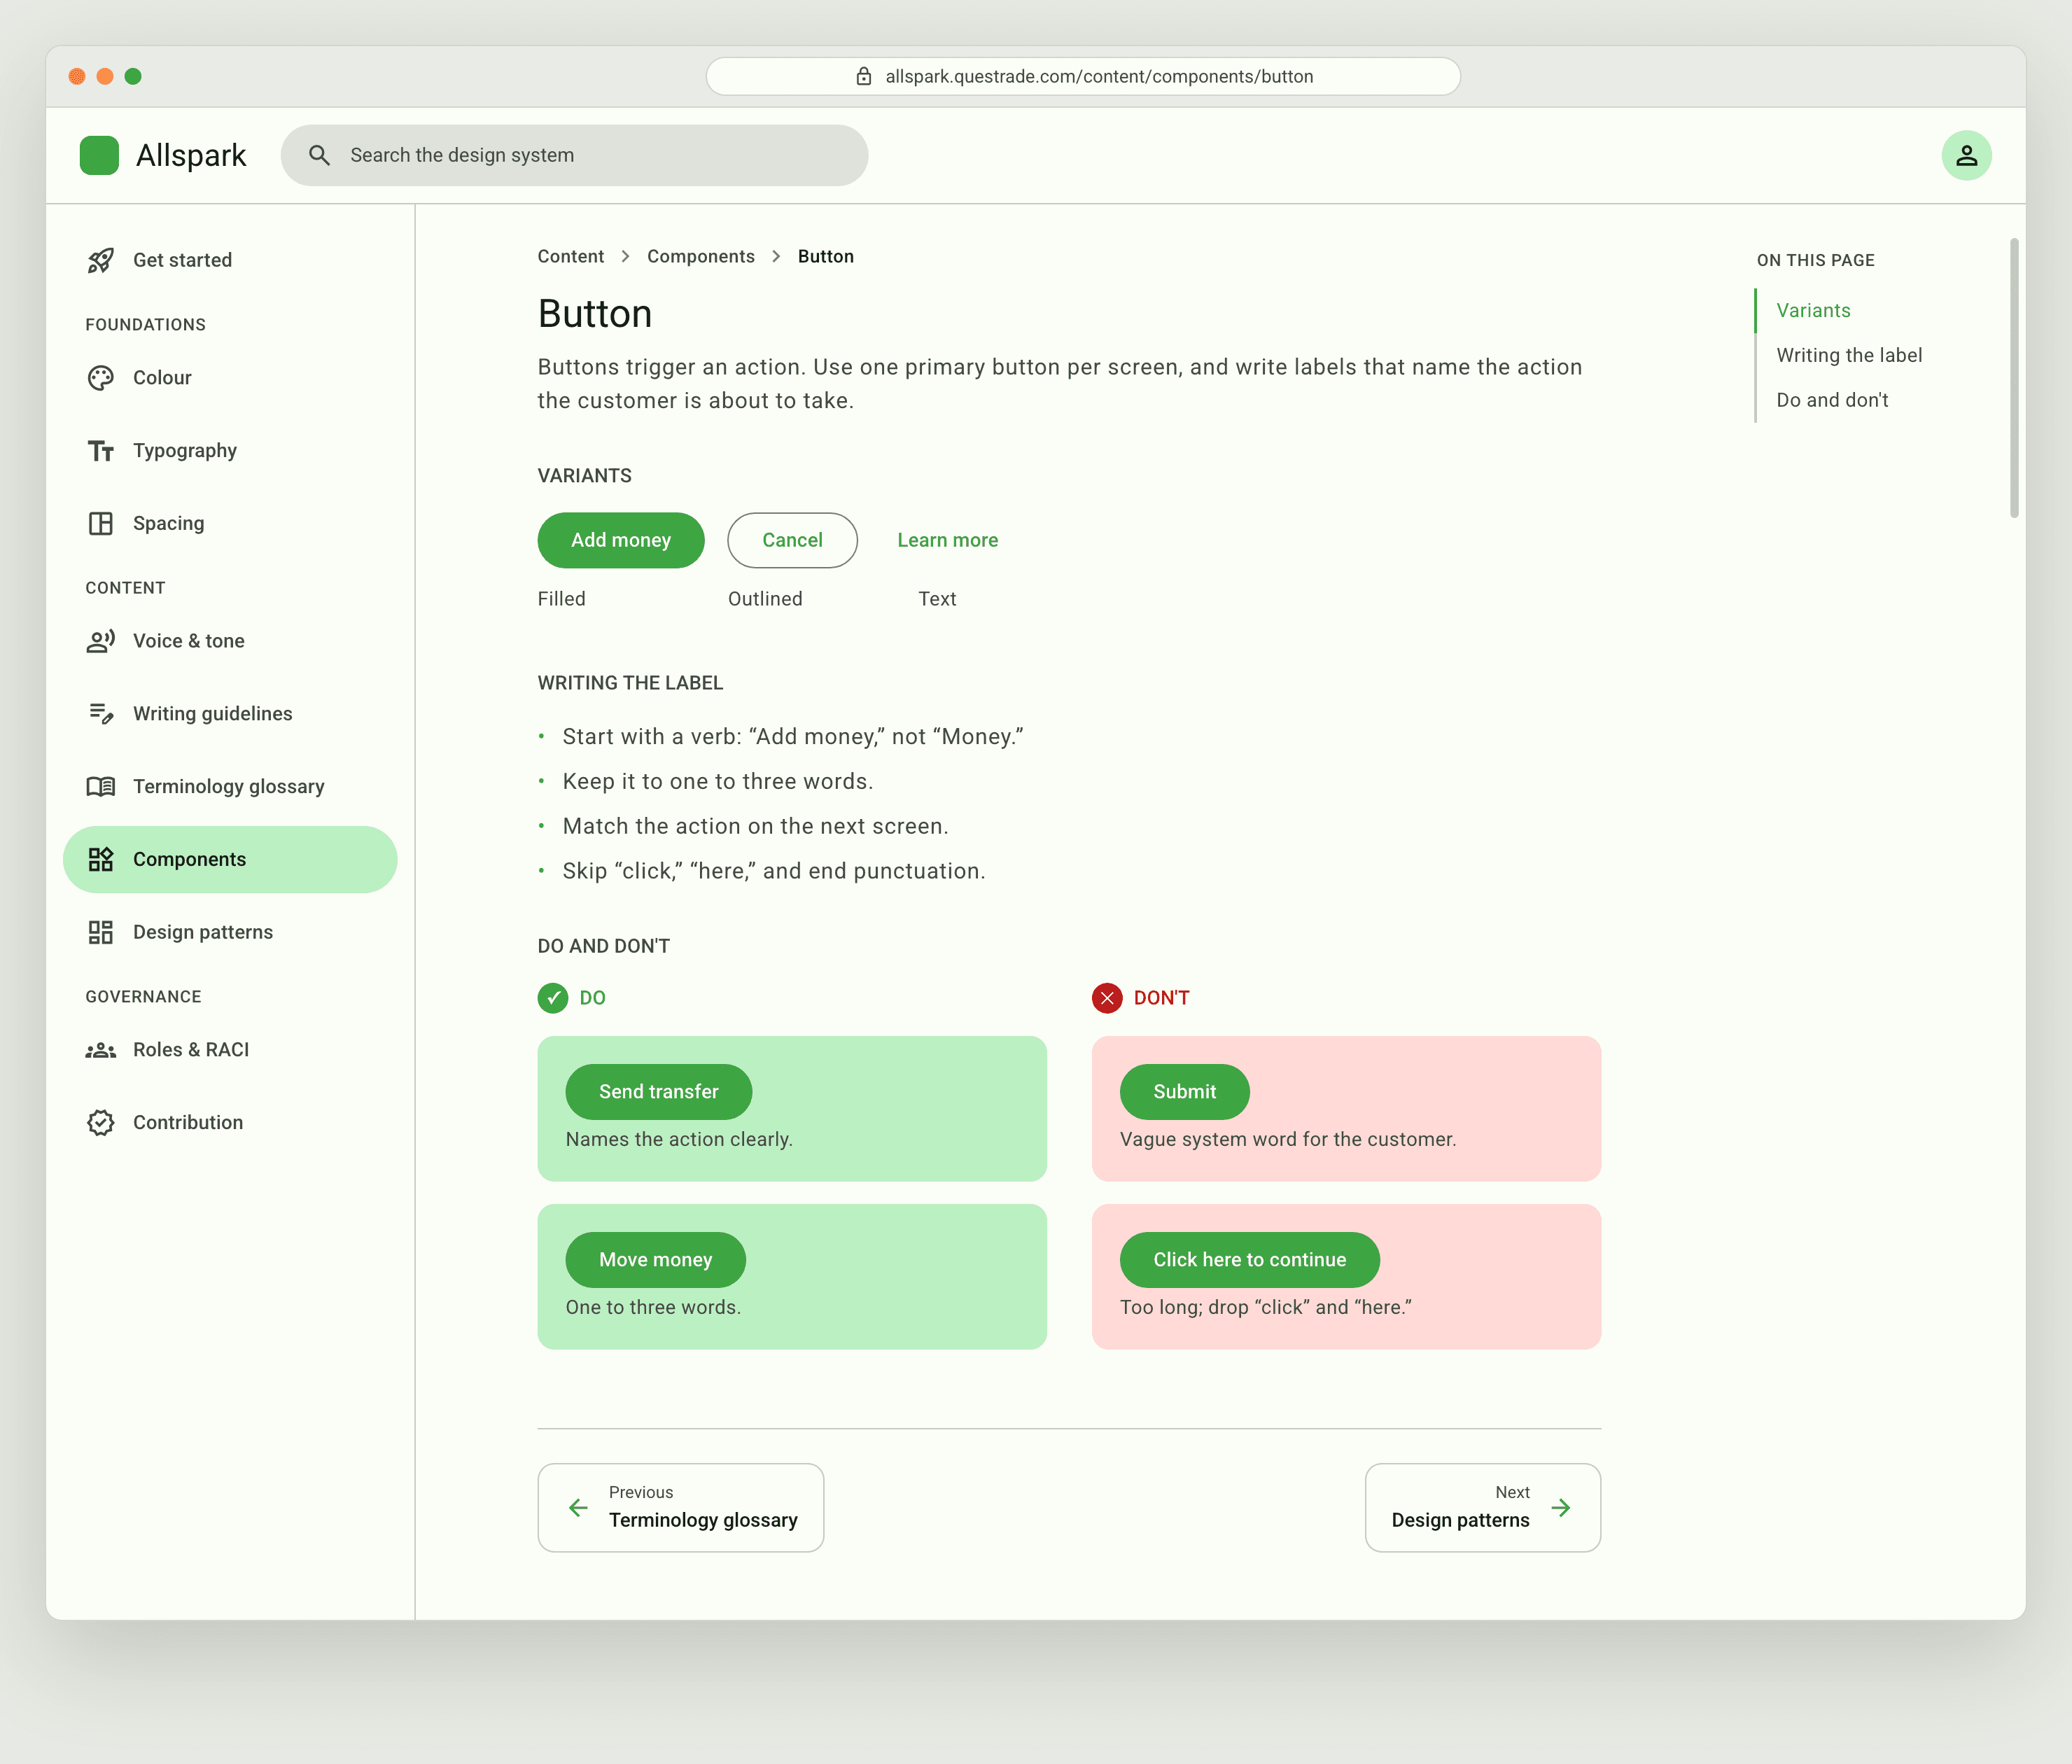Click the Learn more text button

pyautogui.click(x=947, y=540)
